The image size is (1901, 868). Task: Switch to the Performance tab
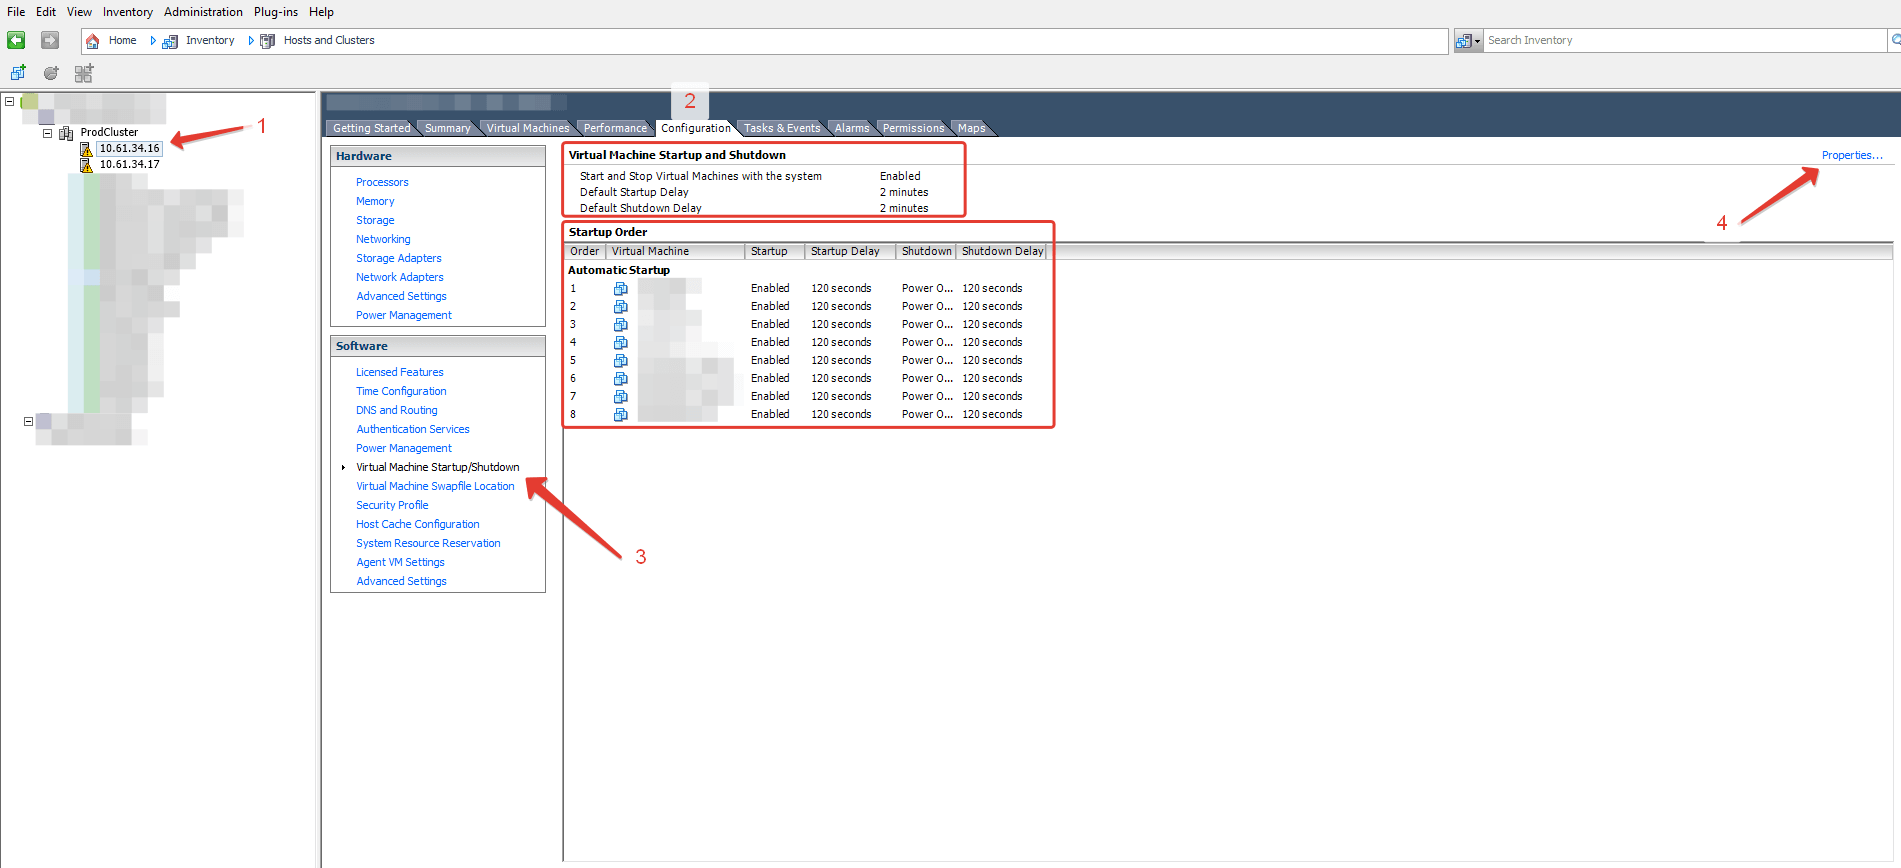pyautogui.click(x=615, y=128)
